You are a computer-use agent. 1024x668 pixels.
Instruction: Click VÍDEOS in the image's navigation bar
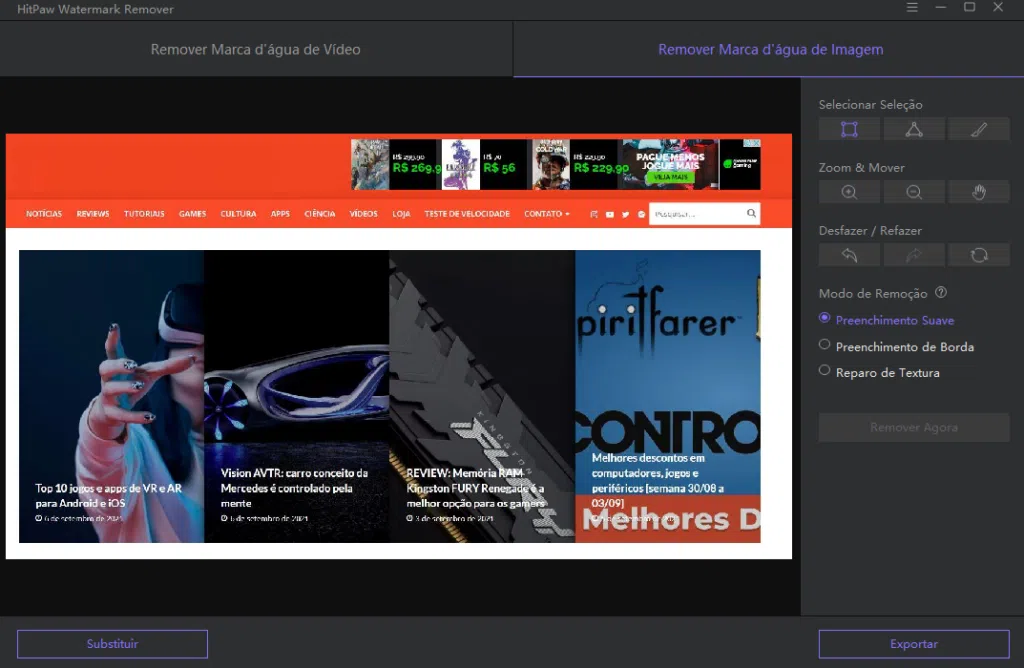(x=363, y=214)
